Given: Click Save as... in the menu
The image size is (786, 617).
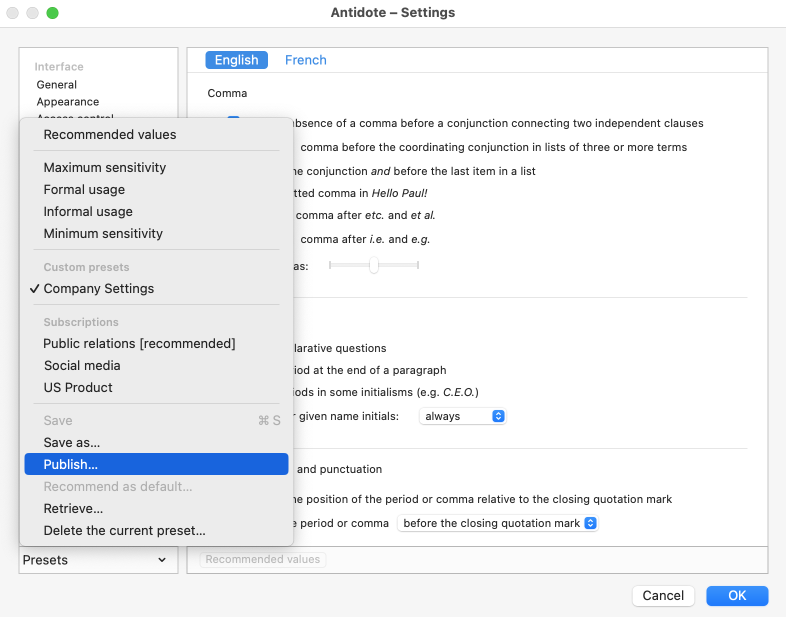Looking at the screenshot, I should coord(72,442).
